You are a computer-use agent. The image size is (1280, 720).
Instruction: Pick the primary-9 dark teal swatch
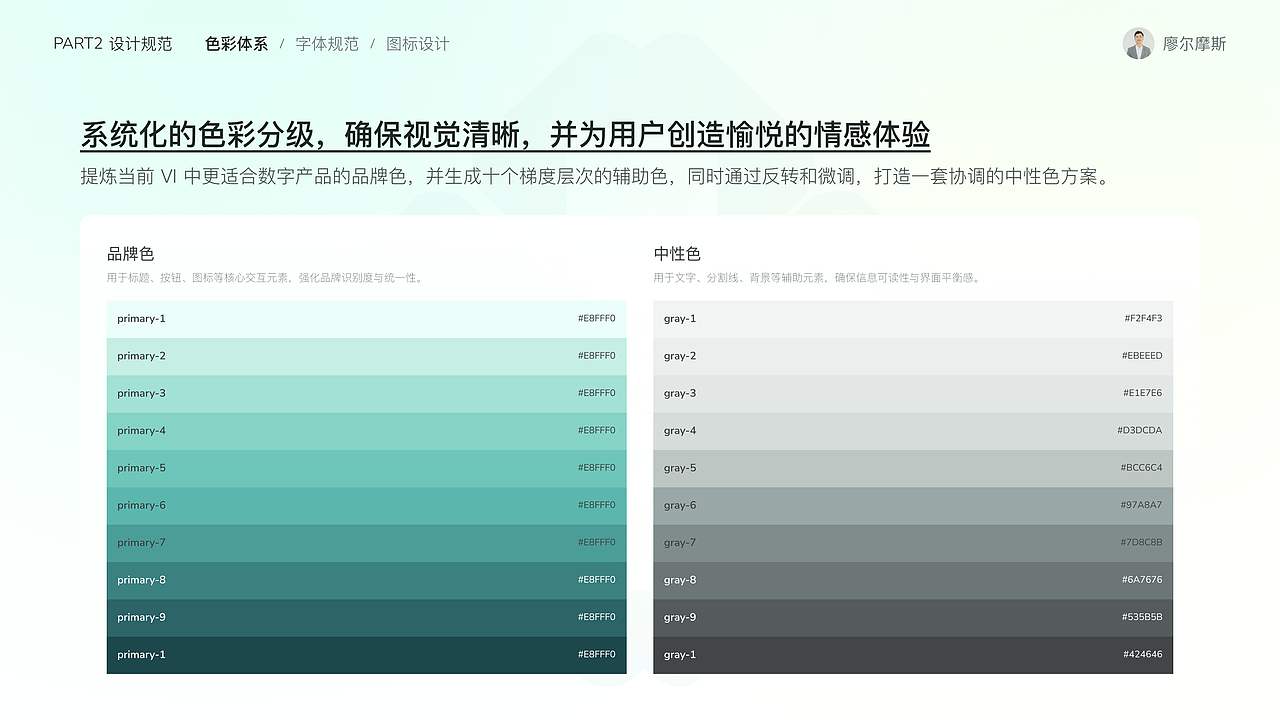click(367, 618)
